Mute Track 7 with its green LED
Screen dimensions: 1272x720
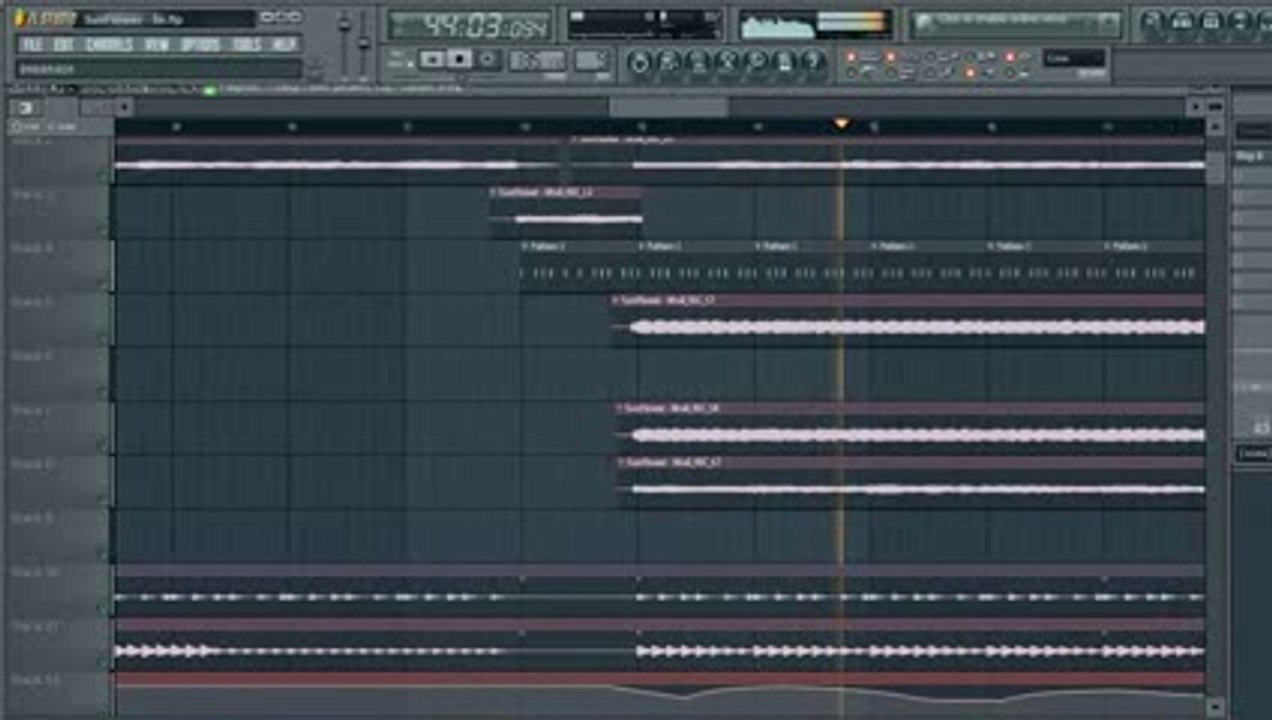[x=103, y=446]
